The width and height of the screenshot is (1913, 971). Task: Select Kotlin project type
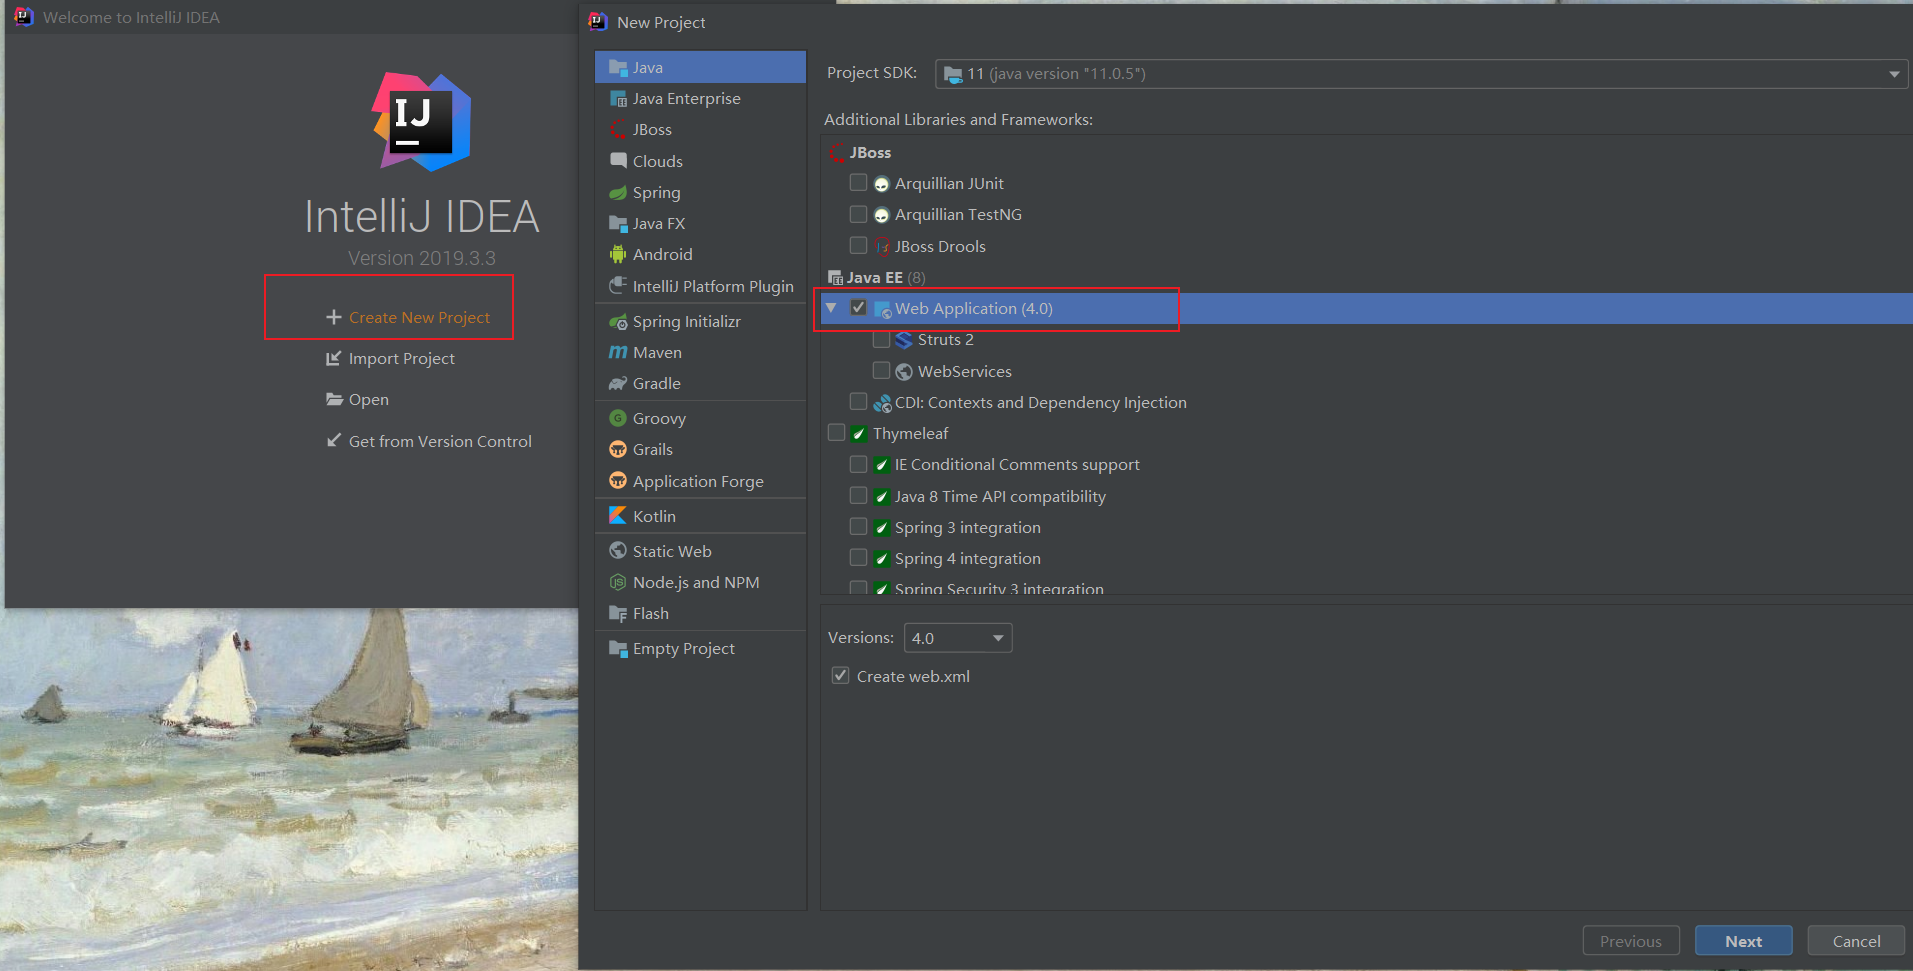point(700,516)
